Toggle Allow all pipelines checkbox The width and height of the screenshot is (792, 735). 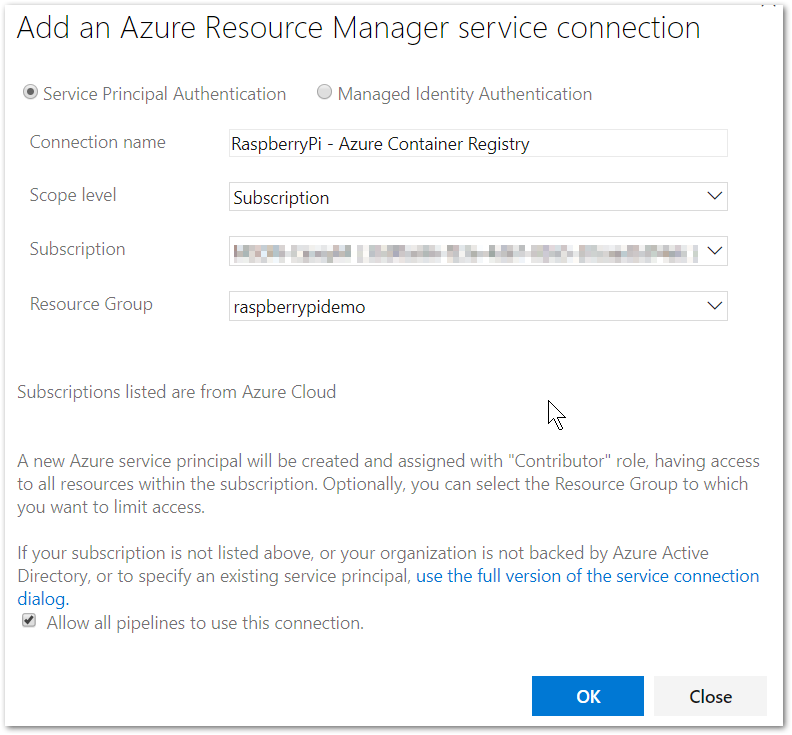[x=29, y=620]
